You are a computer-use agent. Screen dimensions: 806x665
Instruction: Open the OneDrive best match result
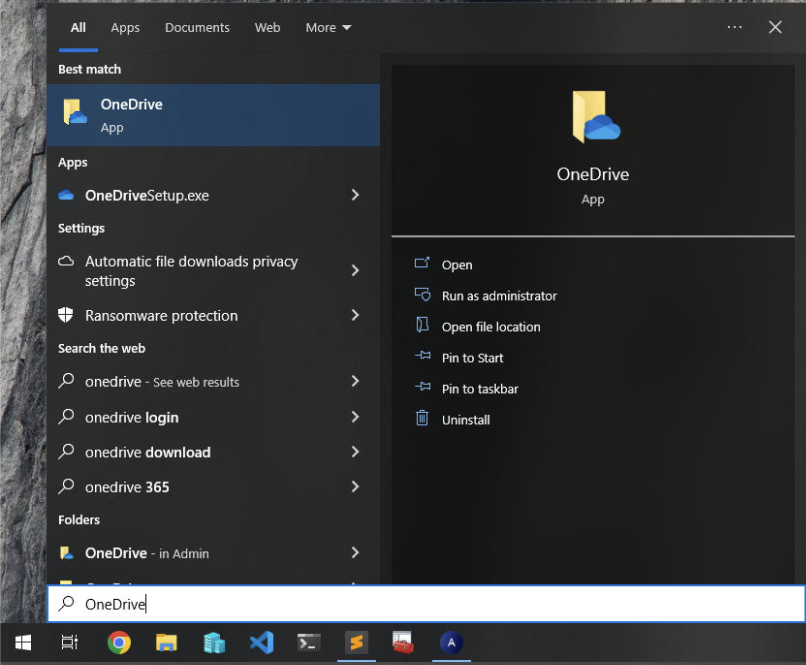tap(213, 115)
